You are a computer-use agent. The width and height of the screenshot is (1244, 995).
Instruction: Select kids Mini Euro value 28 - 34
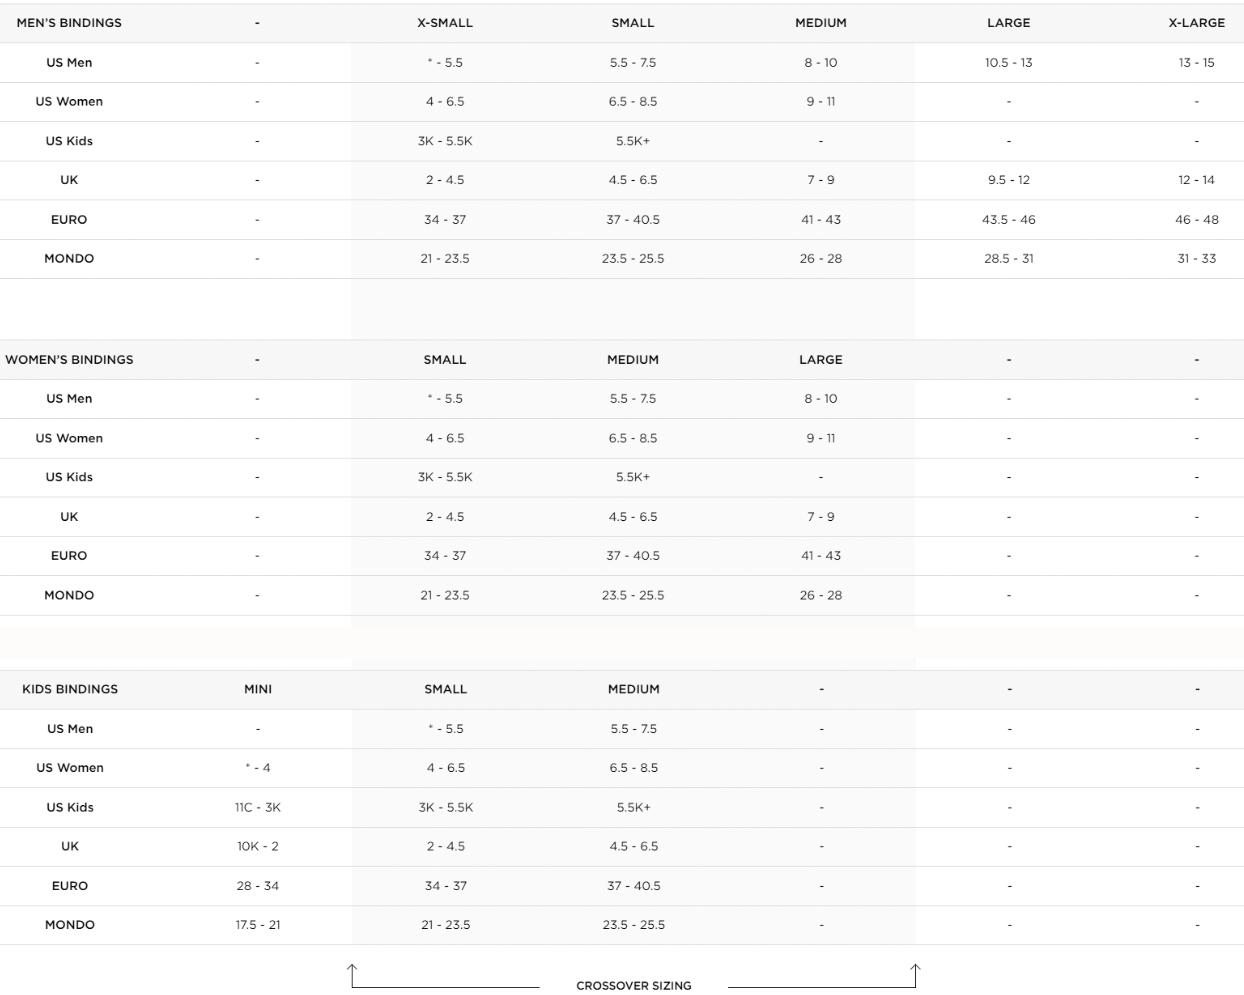(x=258, y=886)
